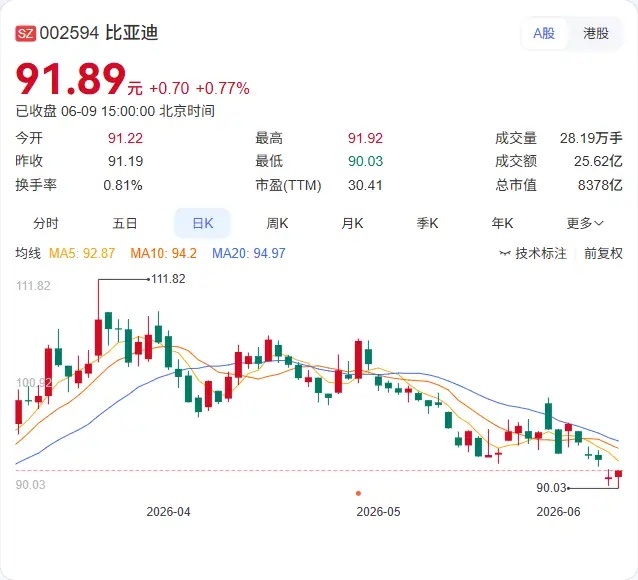Select the 年K chart tab
The height and width of the screenshot is (580, 638).
503,223
